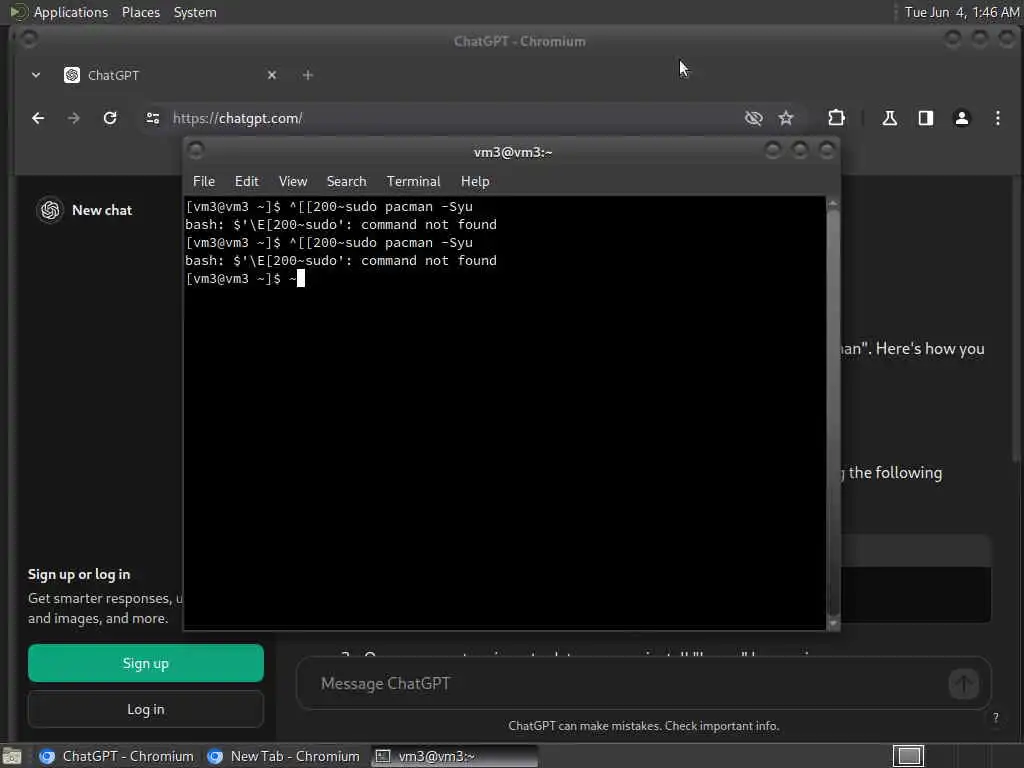Viewport: 1024px width, 768px height.
Task: Click the terminal prompt cursor line
Action: 245,279
